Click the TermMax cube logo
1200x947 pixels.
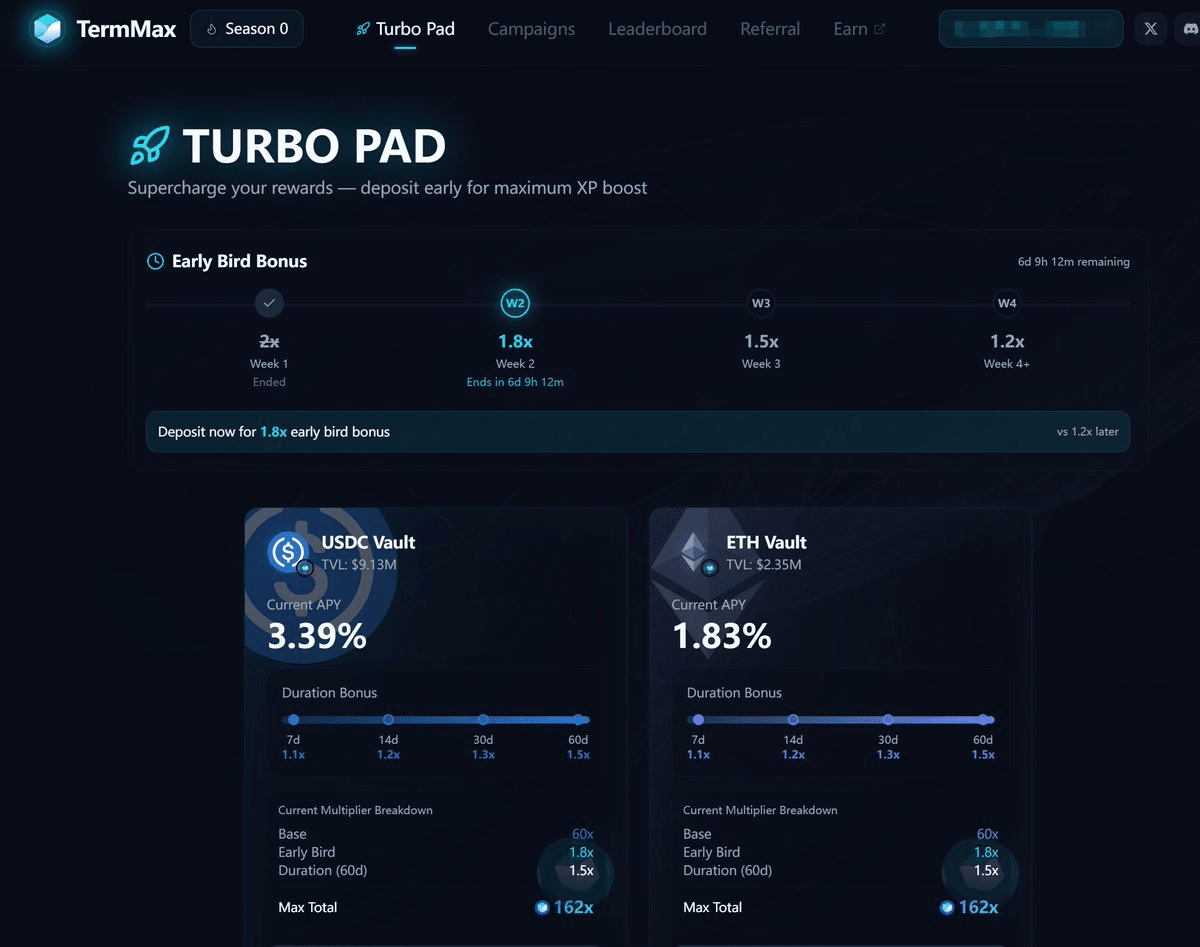47,29
